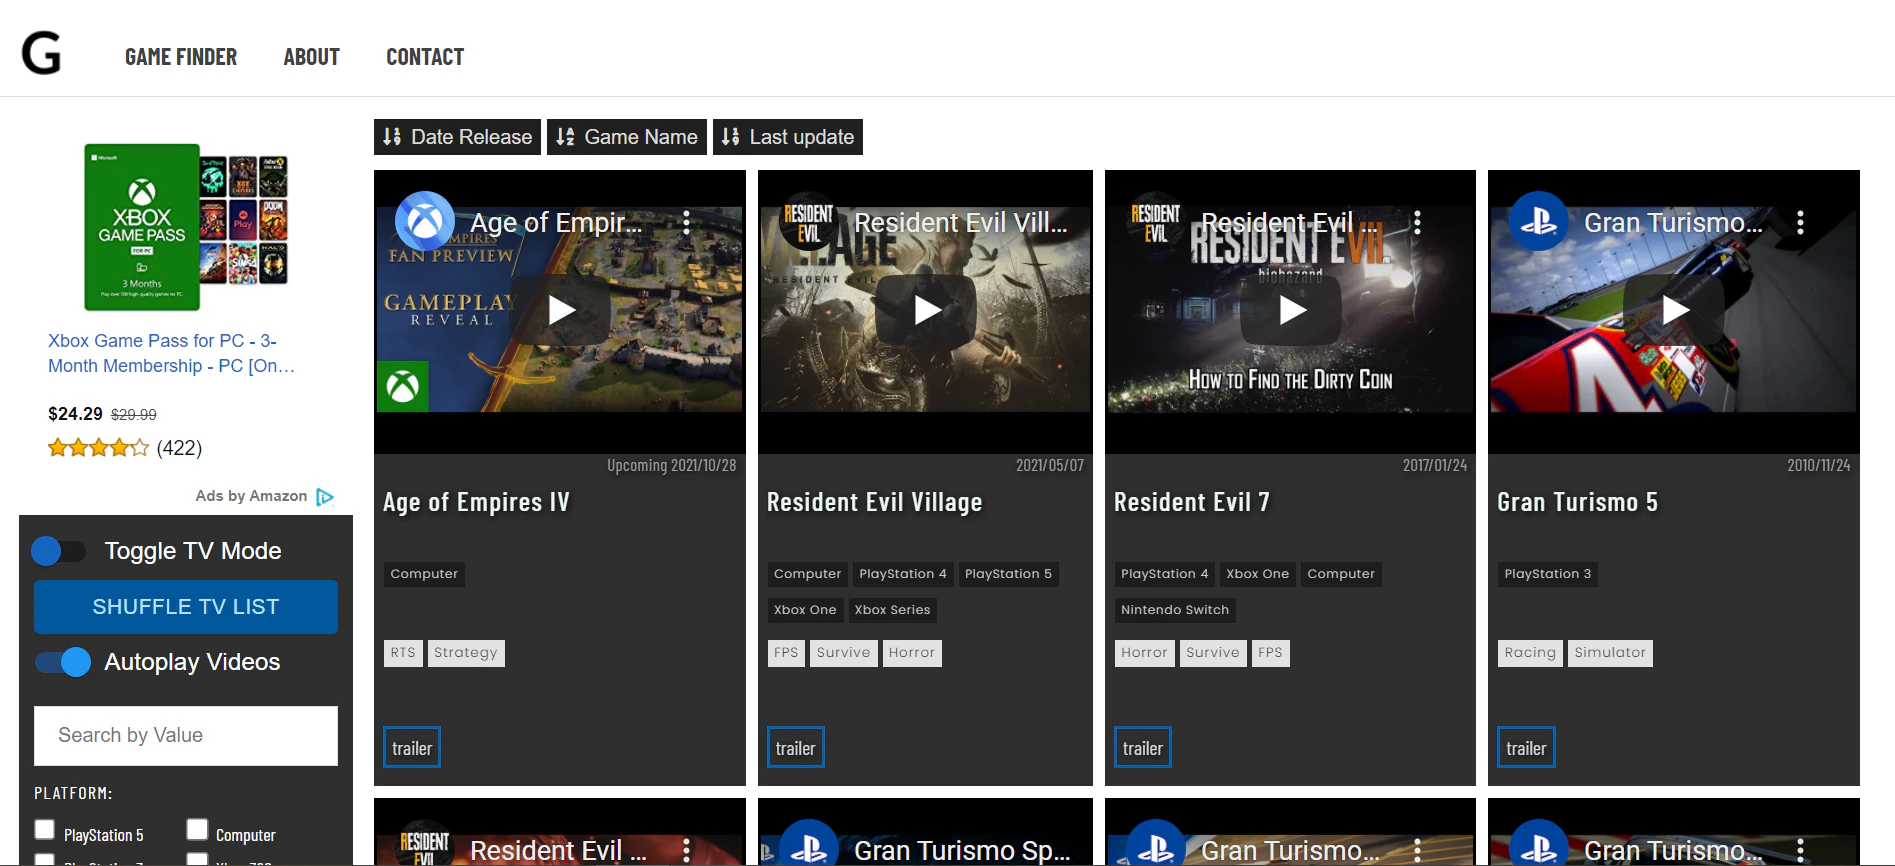Open video options on Gran Turismo 5 video

tap(1800, 222)
